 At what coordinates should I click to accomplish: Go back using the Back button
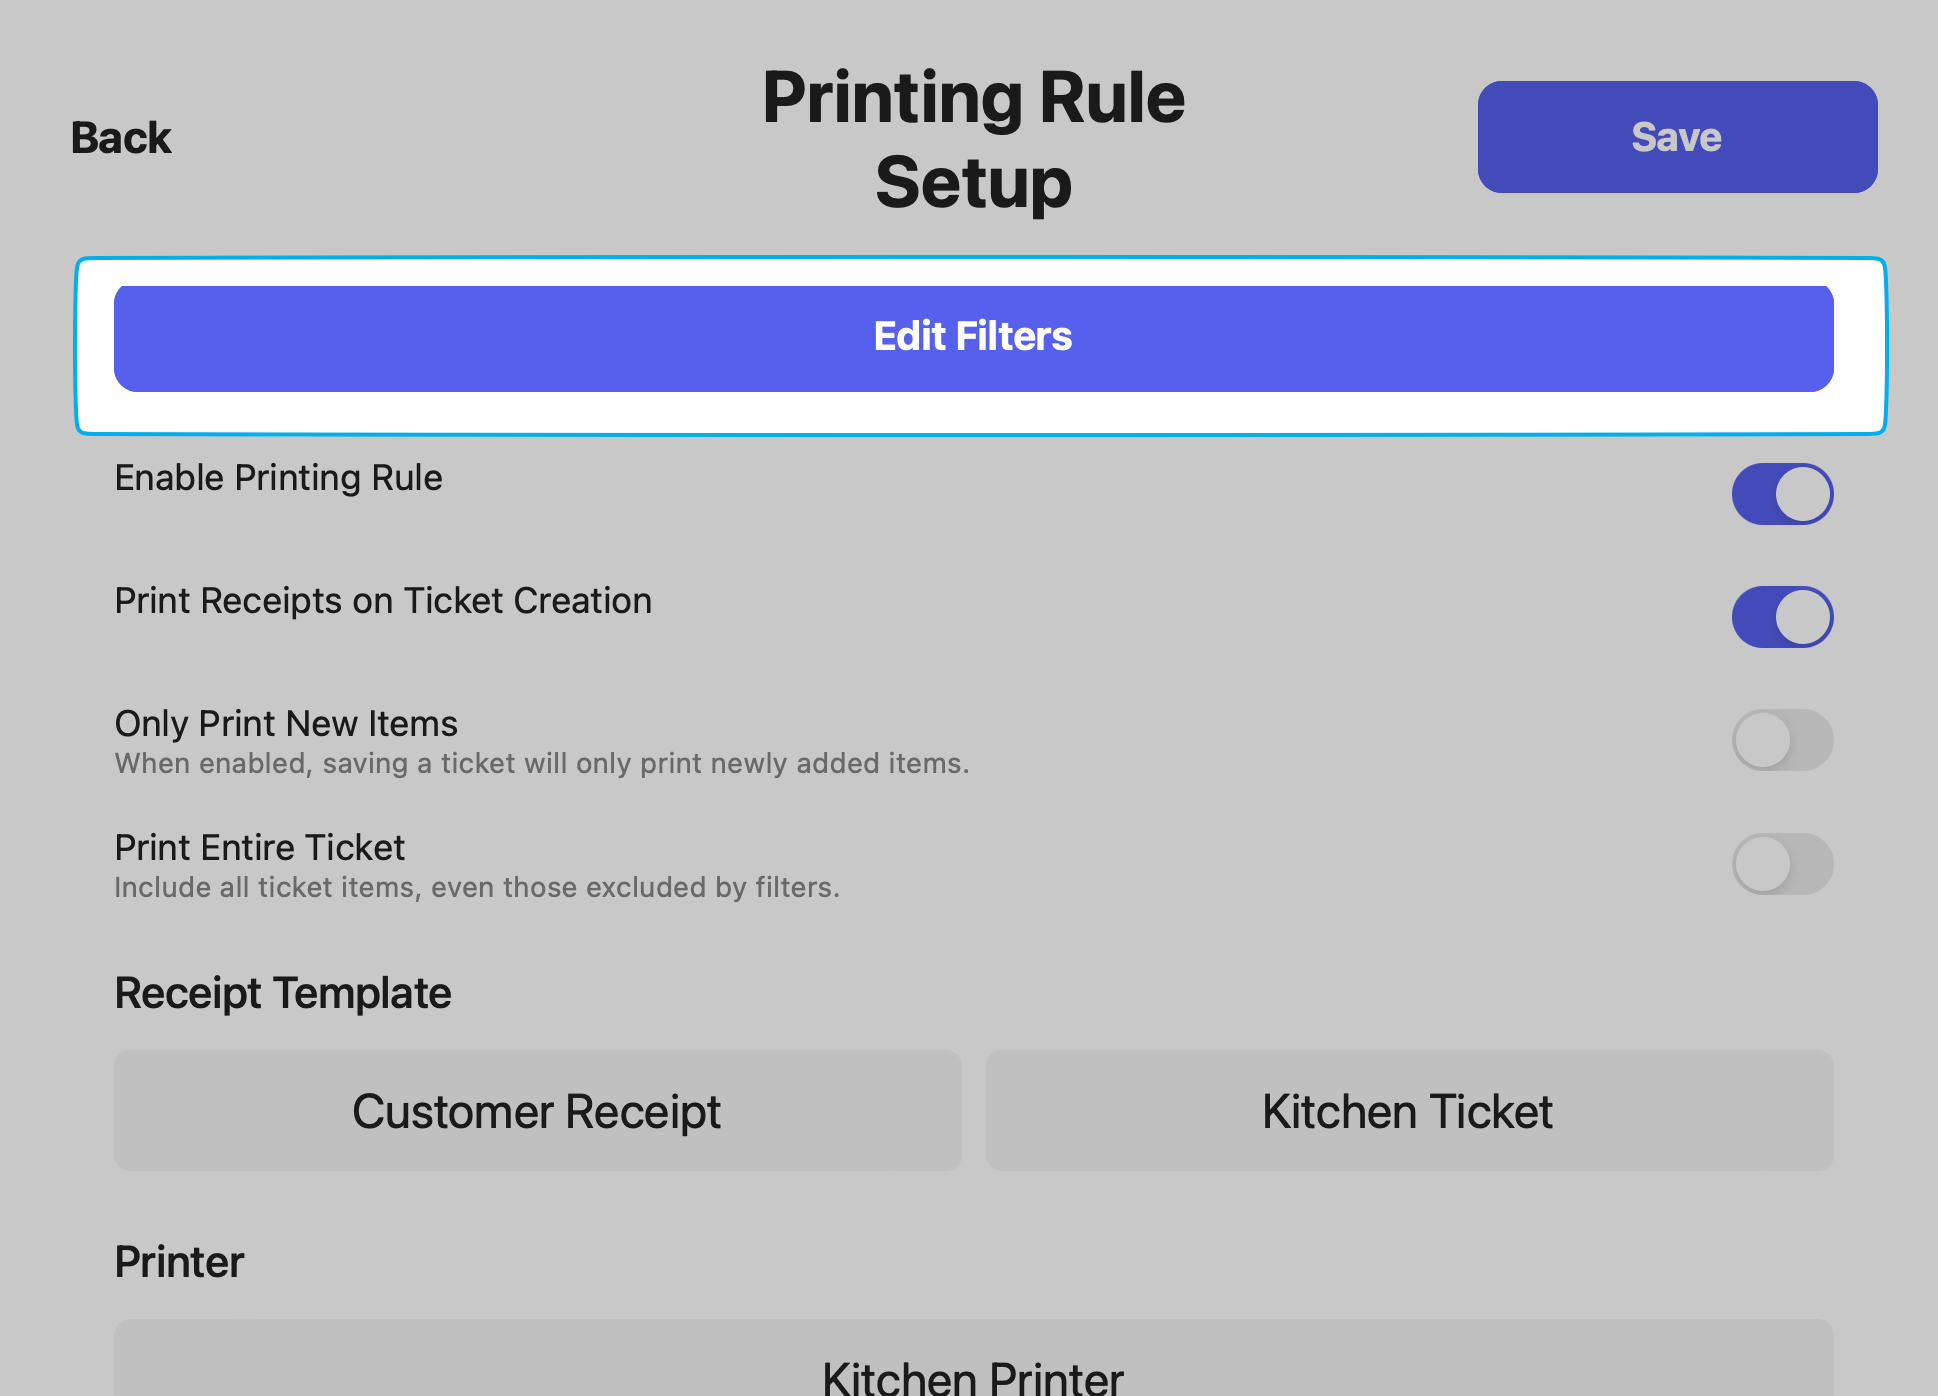(121, 138)
